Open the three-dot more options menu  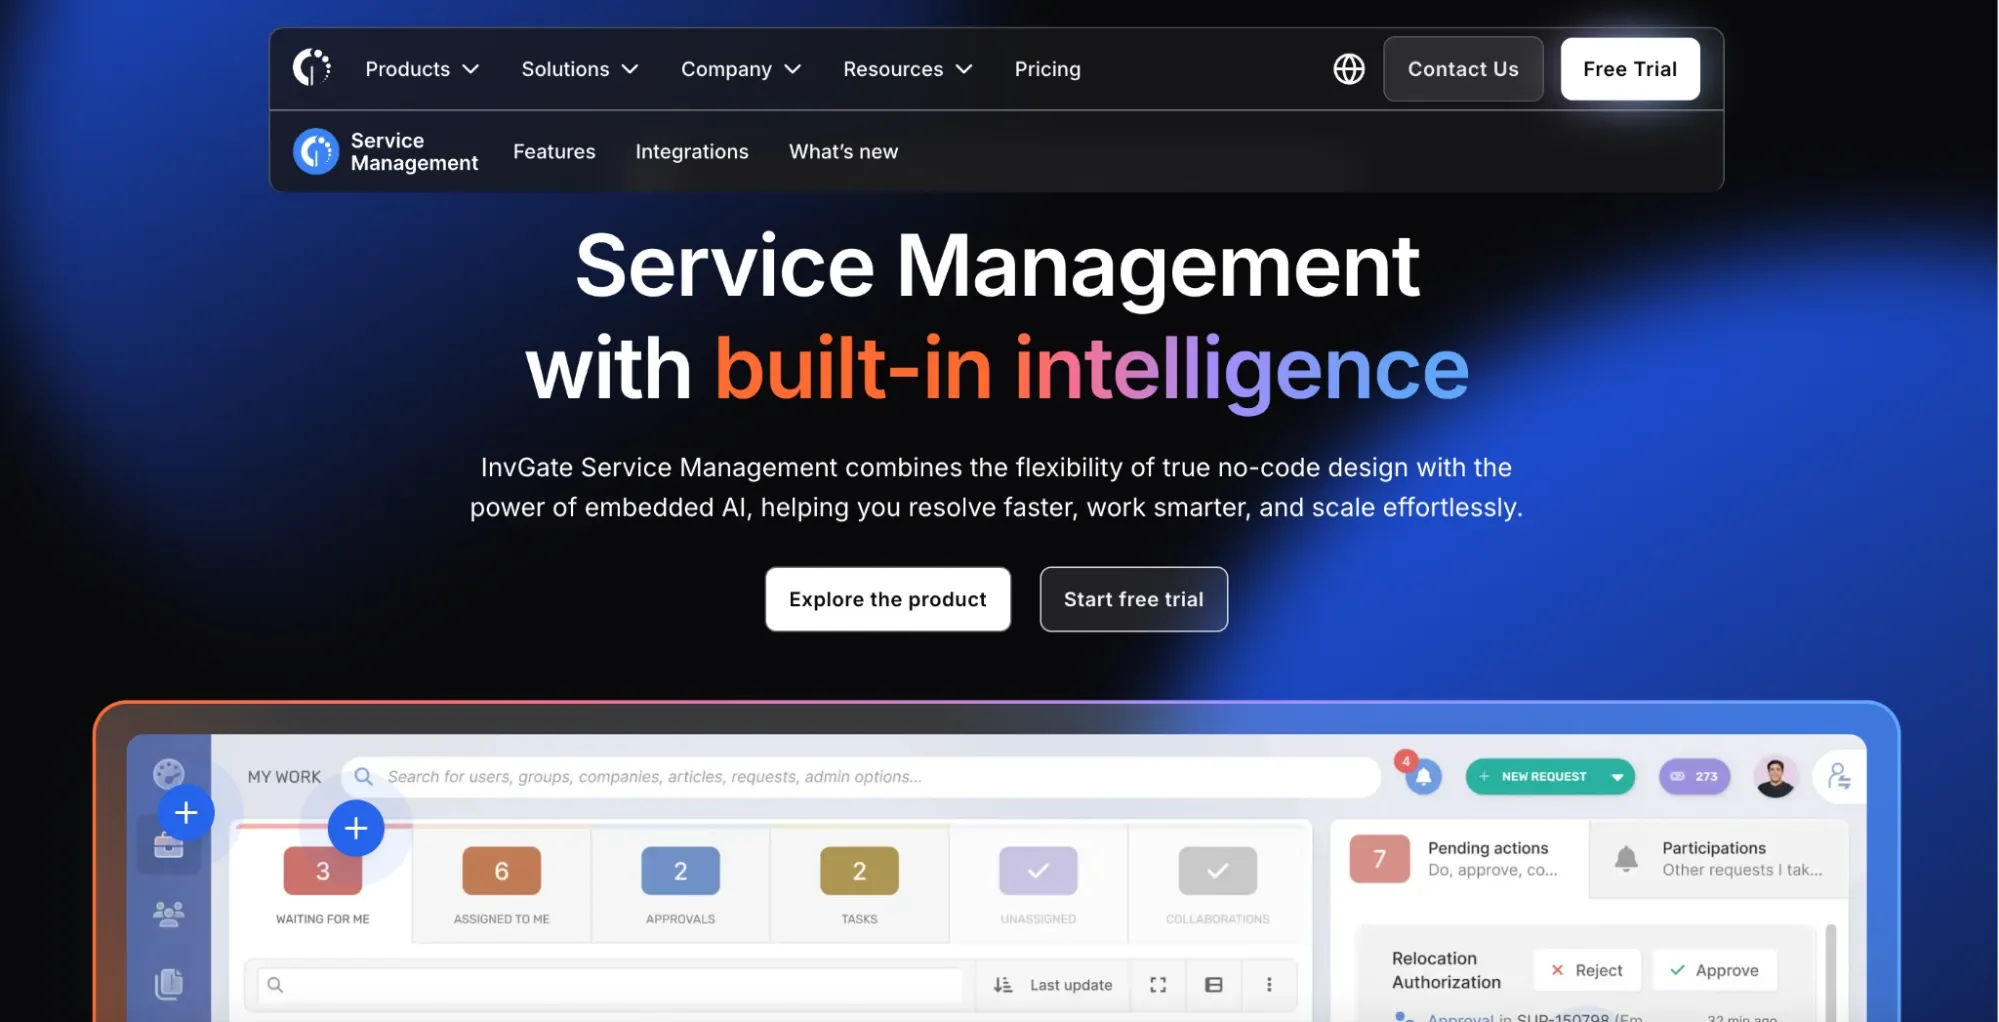coord(1269,985)
